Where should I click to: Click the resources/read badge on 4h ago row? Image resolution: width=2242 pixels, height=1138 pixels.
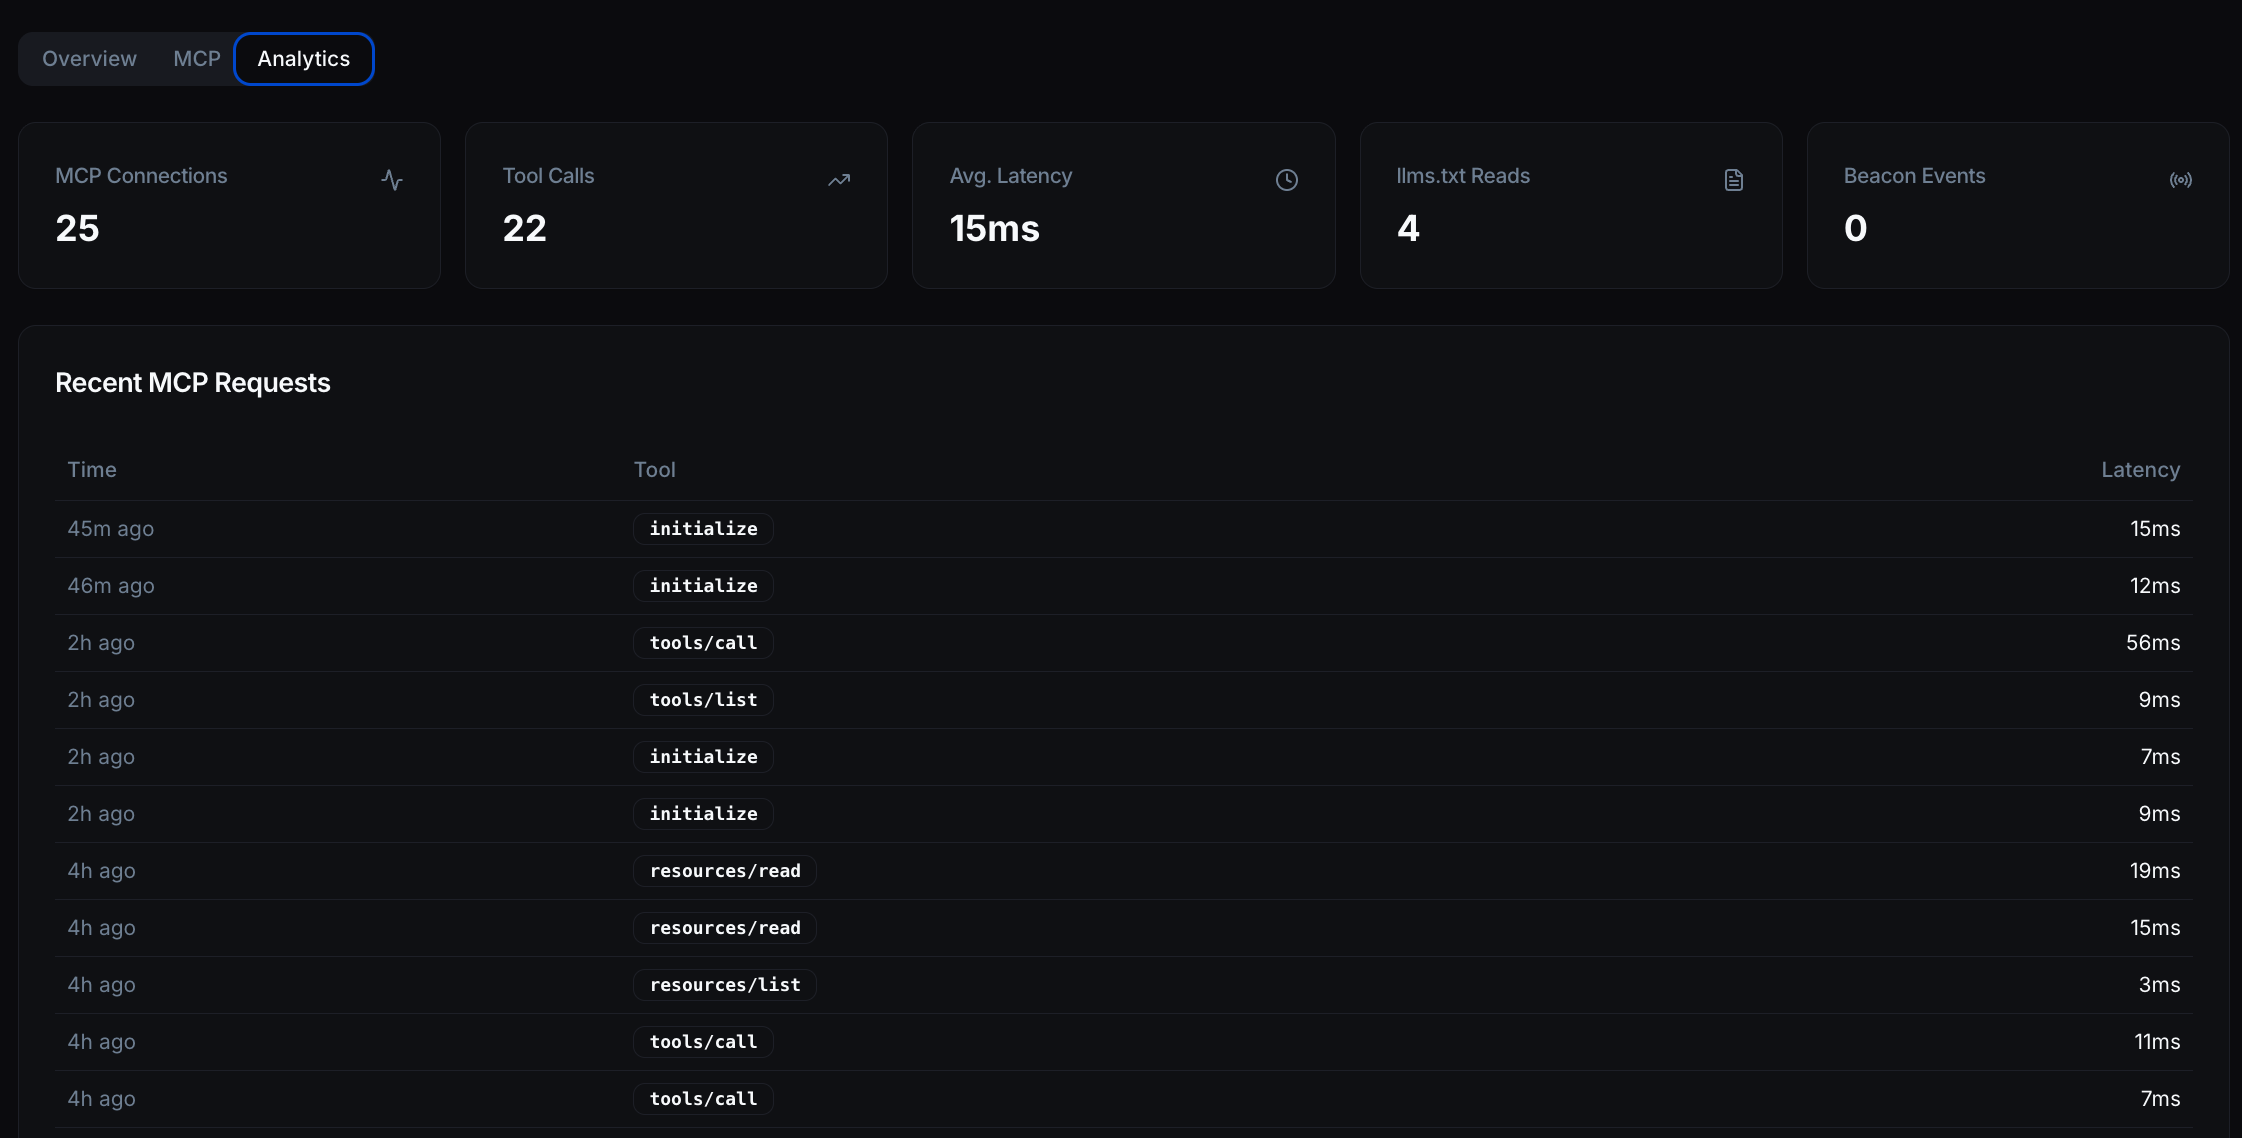coord(724,870)
